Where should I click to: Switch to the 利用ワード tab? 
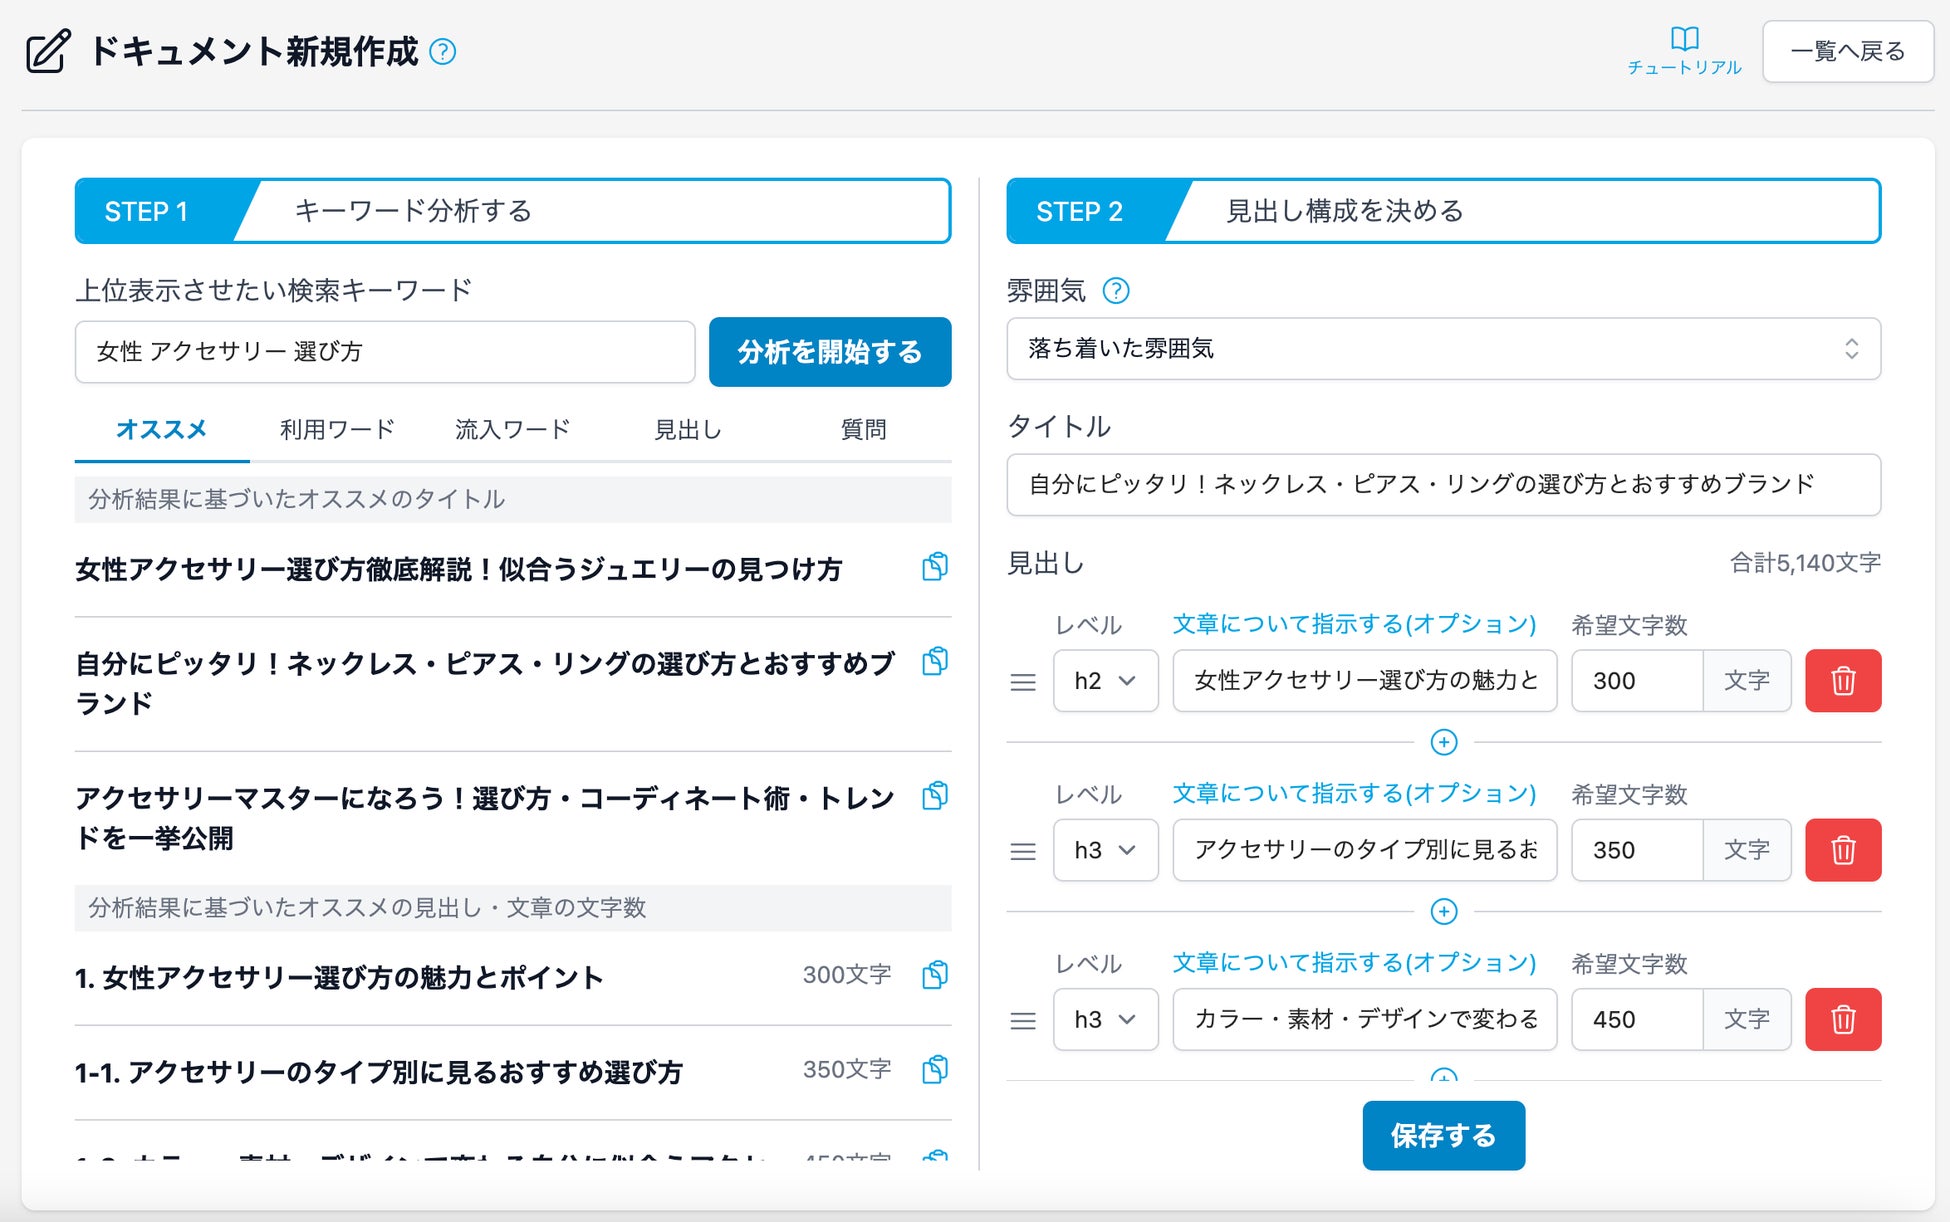pos(337,430)
